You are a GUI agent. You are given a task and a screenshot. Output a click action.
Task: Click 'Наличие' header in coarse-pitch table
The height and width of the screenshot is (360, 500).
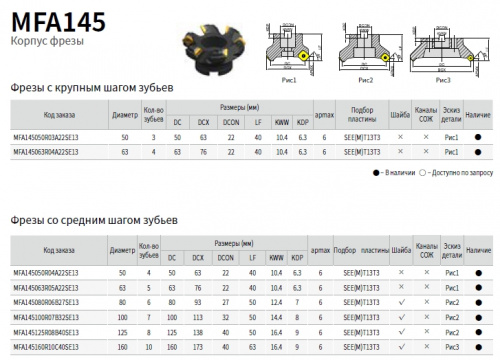[478, 115]
